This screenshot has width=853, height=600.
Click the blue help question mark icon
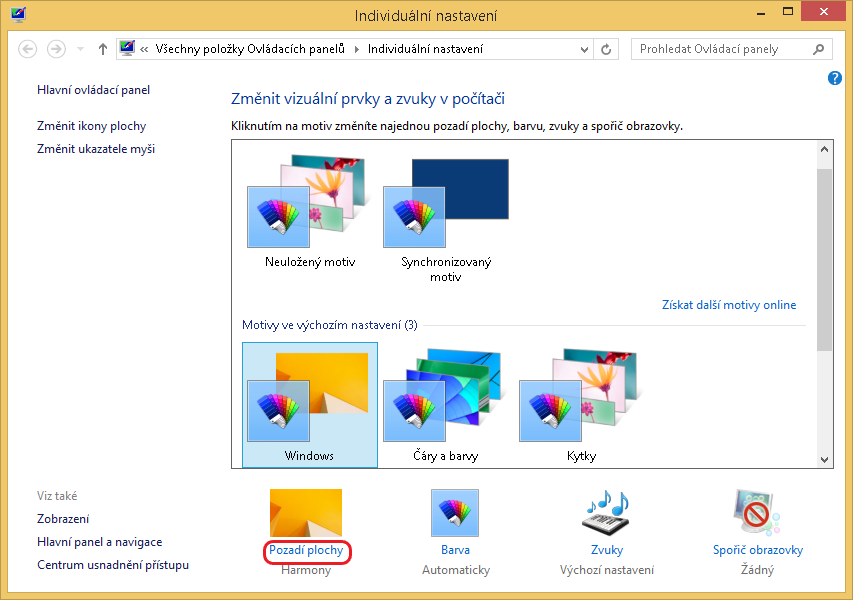(x=835, y=78)
